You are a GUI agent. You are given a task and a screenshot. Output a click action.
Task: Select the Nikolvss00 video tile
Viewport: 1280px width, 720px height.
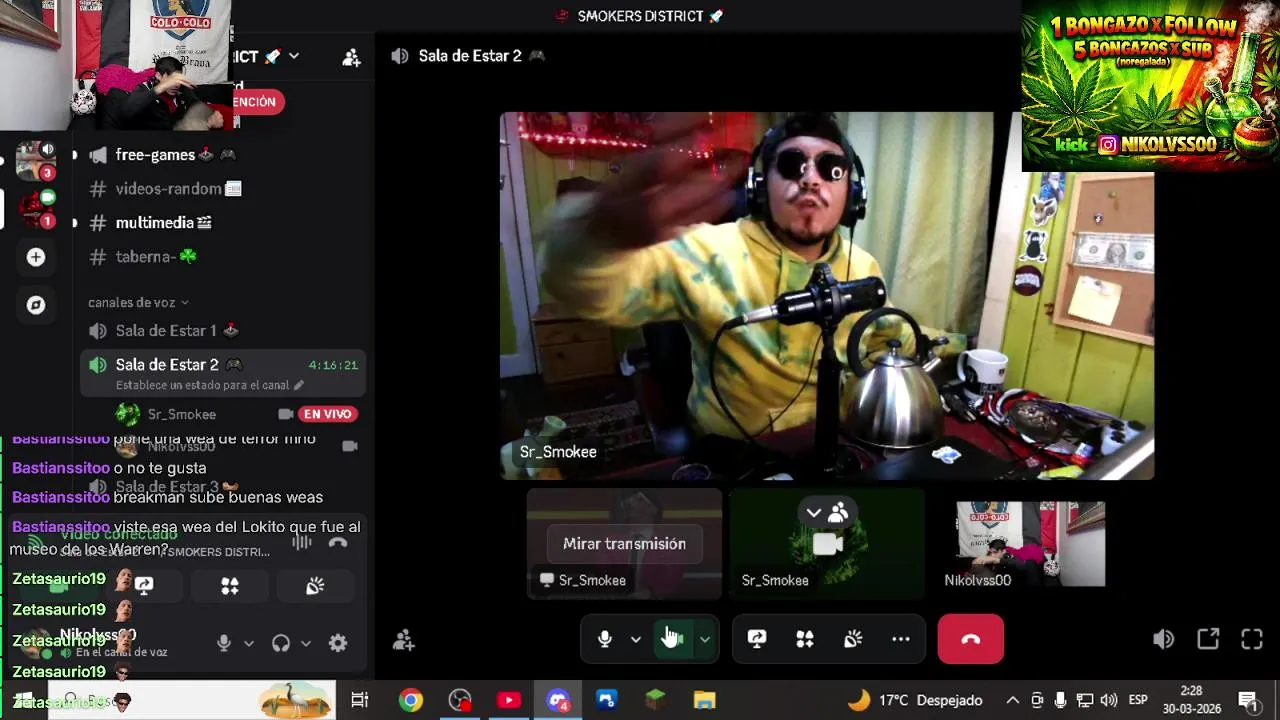pyautogui.click(x=1030, y=544)
